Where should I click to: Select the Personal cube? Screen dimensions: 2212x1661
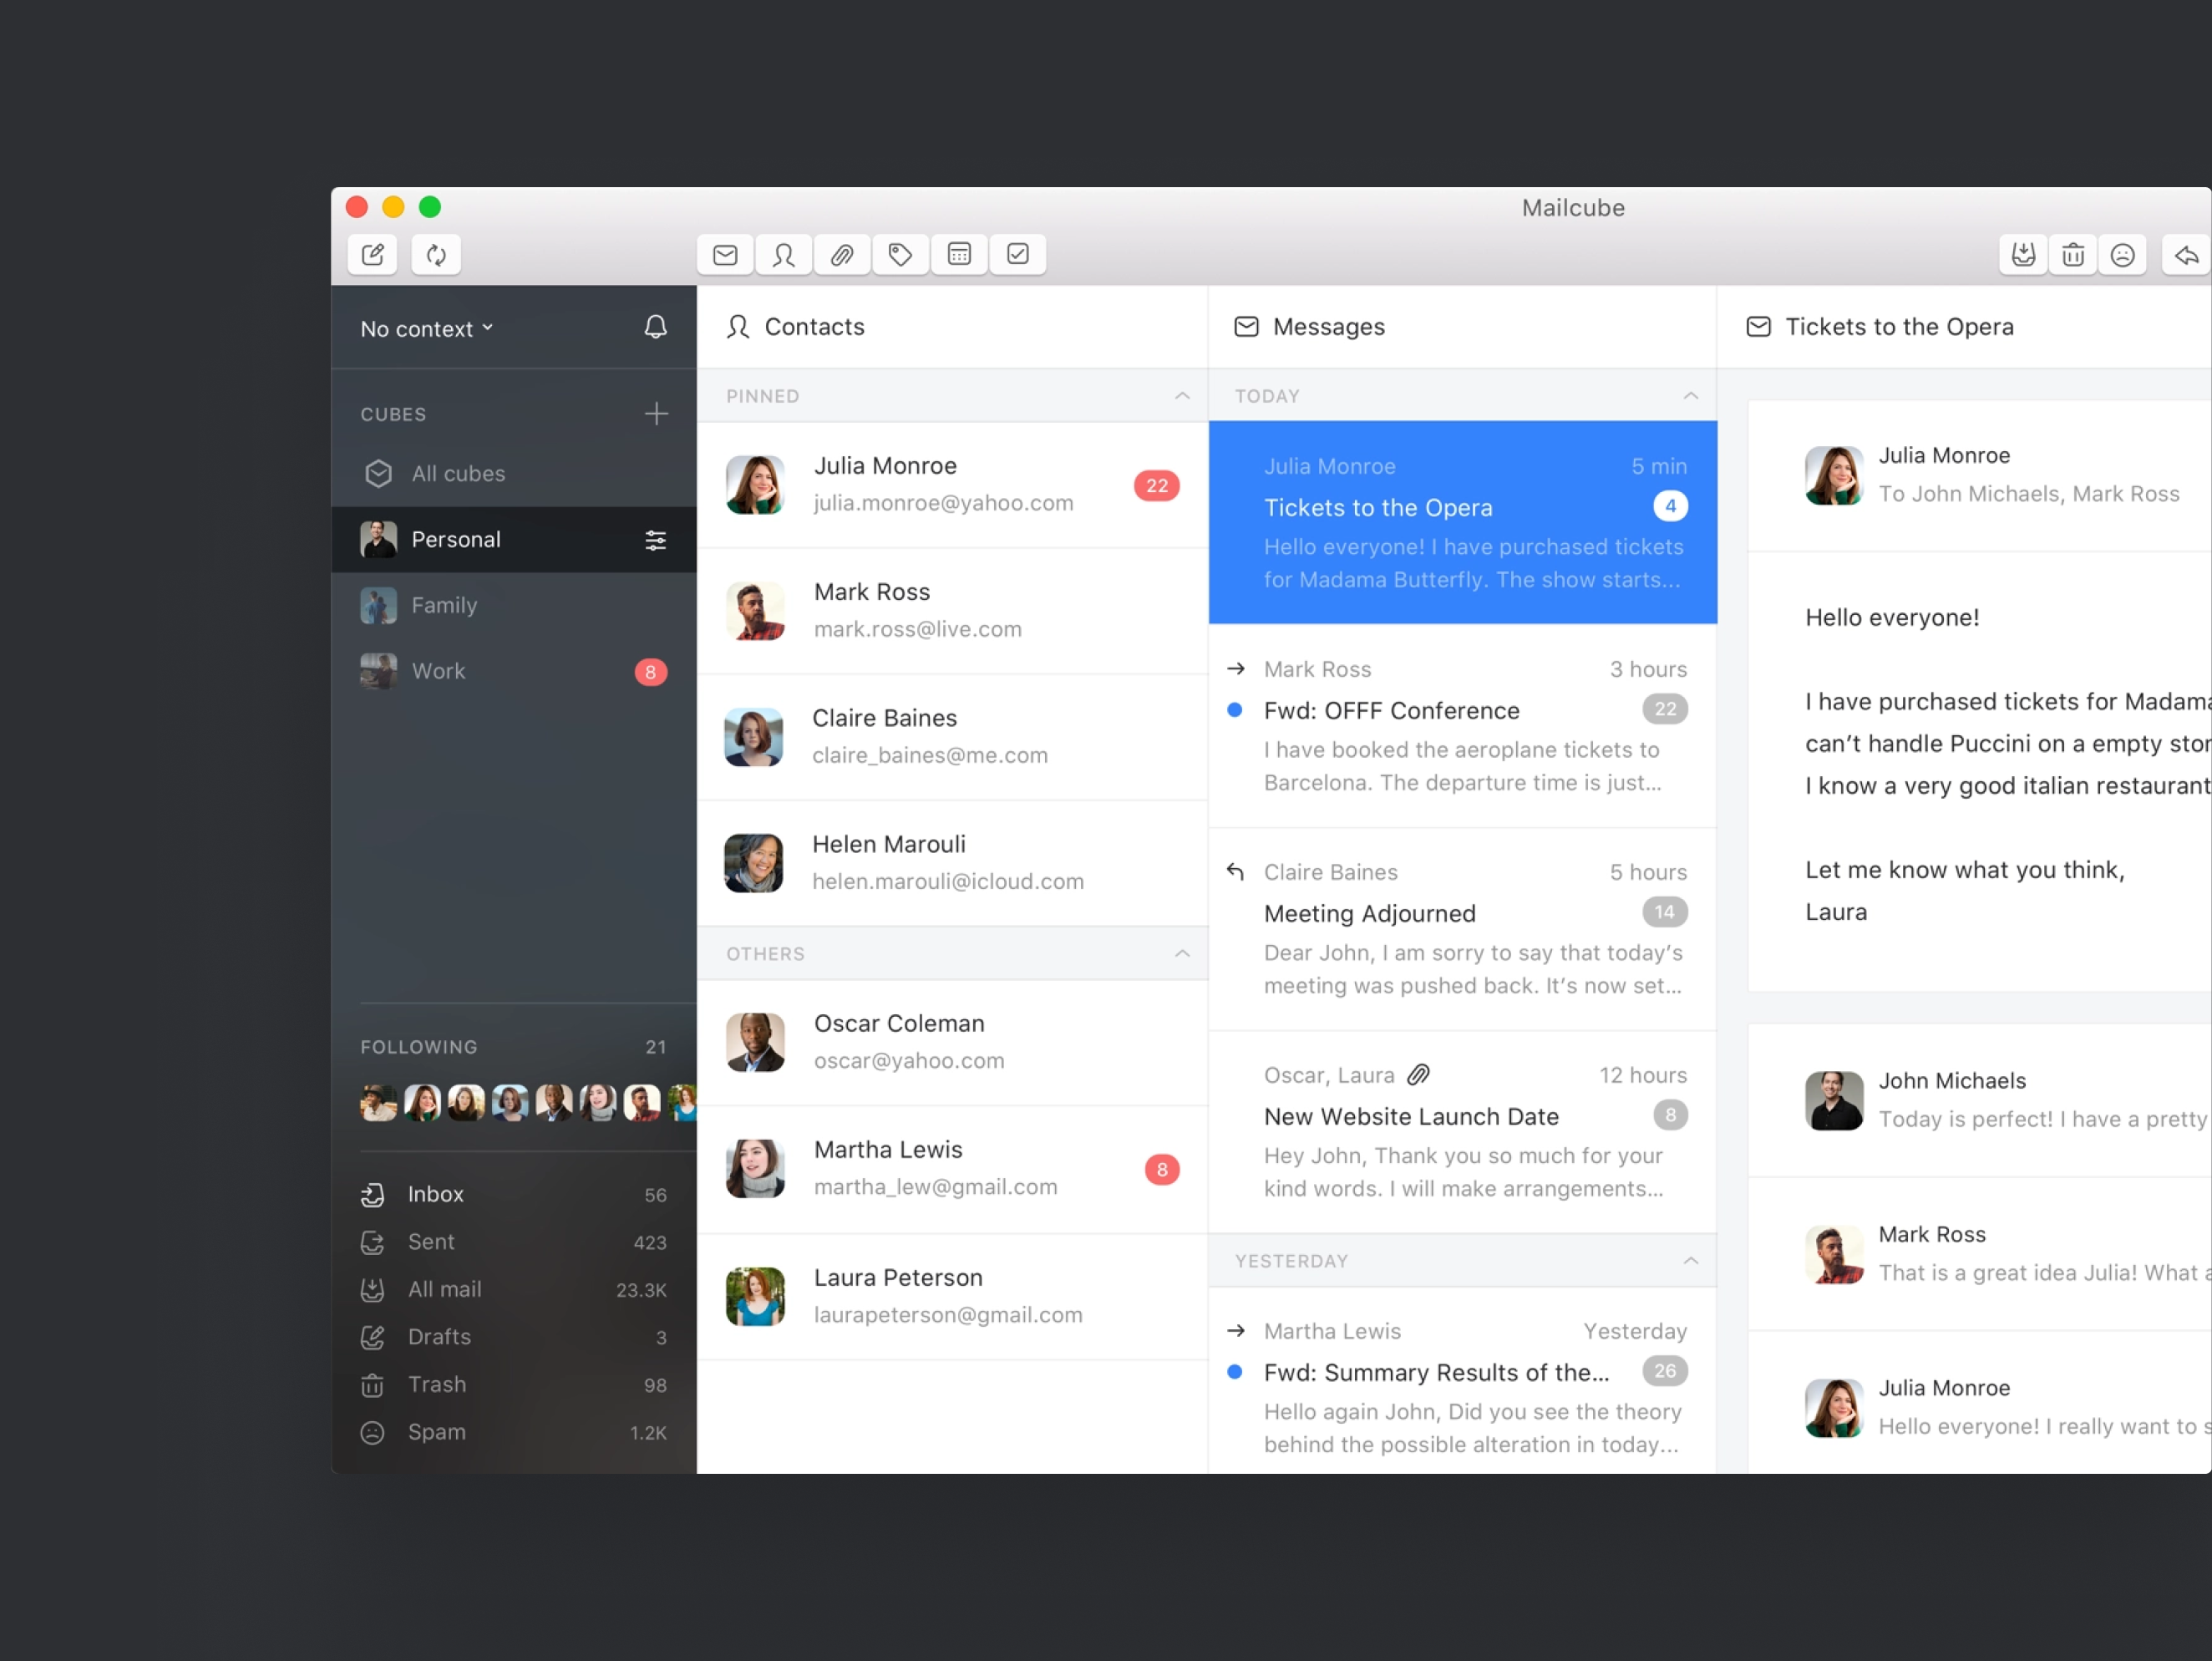[514, 539]
